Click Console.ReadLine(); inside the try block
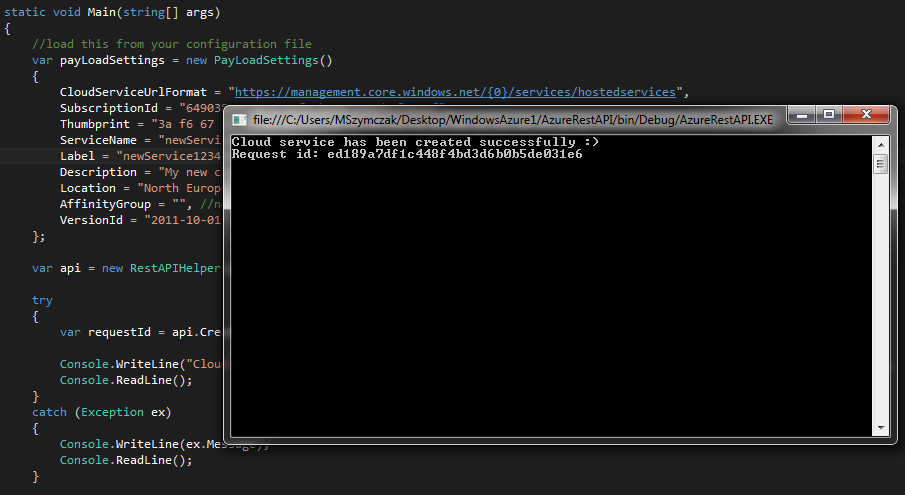Viewport: 905px width, 495px height. [126, 380]
